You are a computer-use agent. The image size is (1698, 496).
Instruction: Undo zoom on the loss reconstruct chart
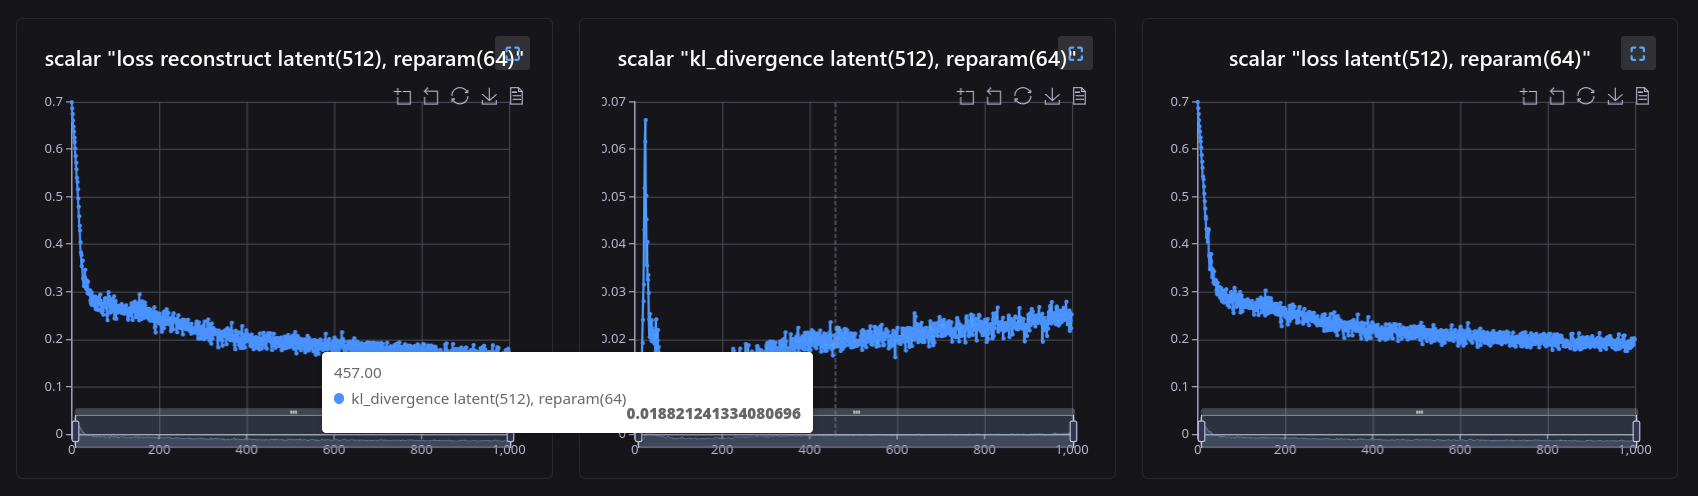point(431,96)
